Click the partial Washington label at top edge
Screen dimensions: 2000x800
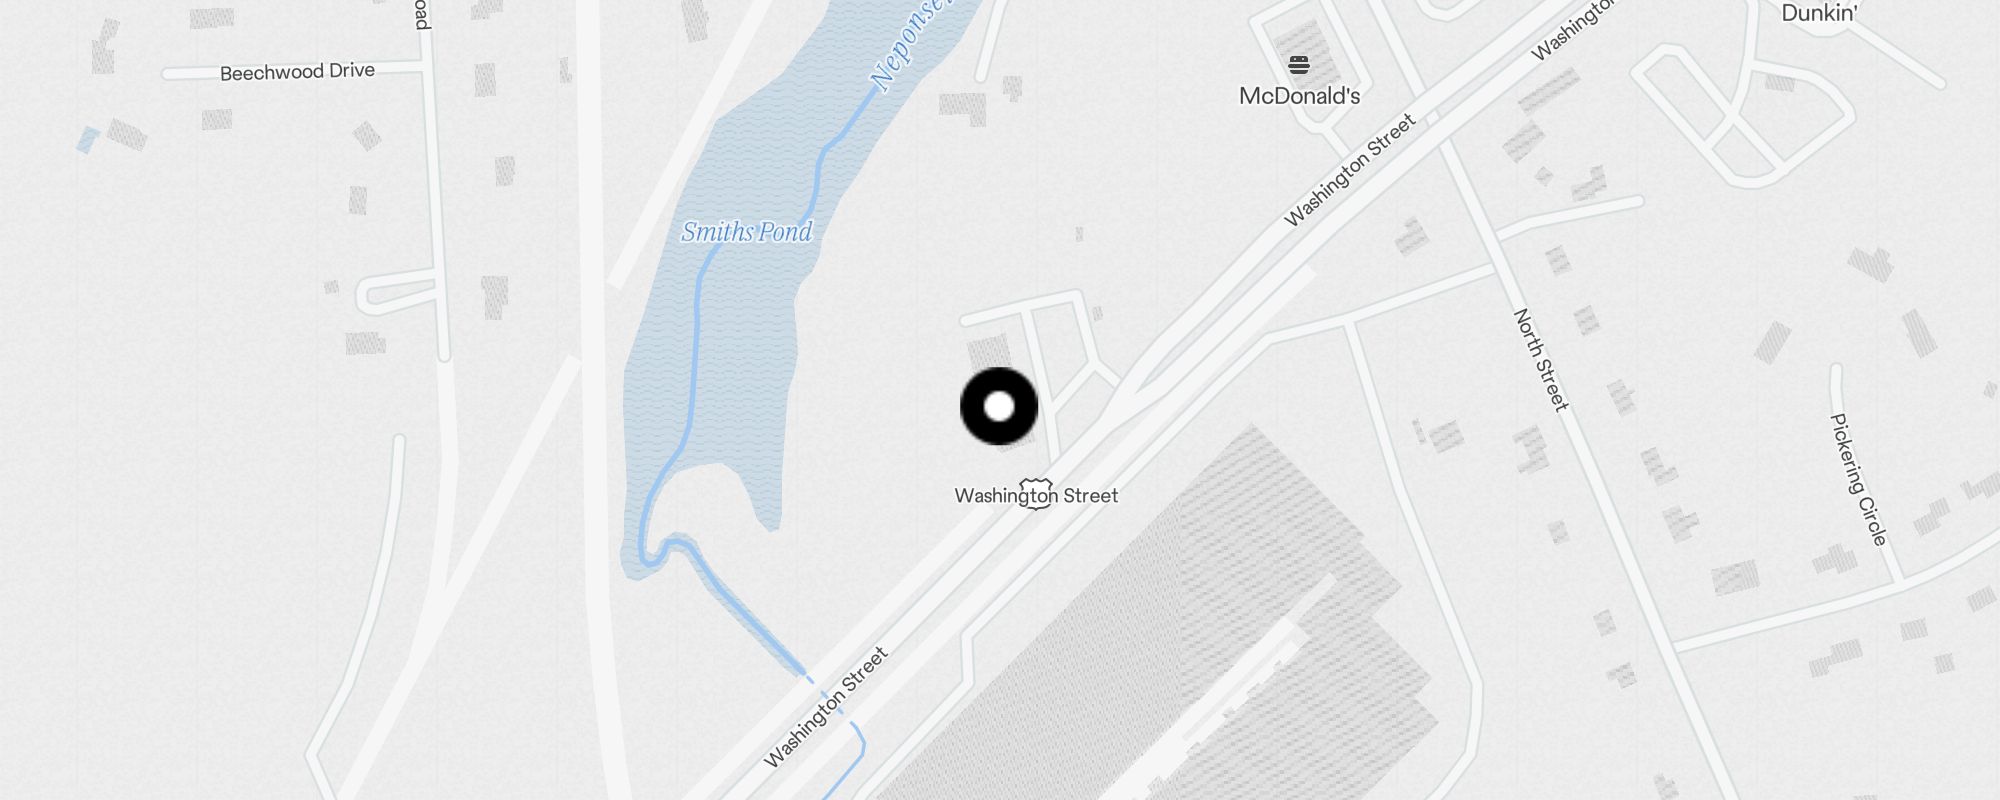tap(1574, 30)
